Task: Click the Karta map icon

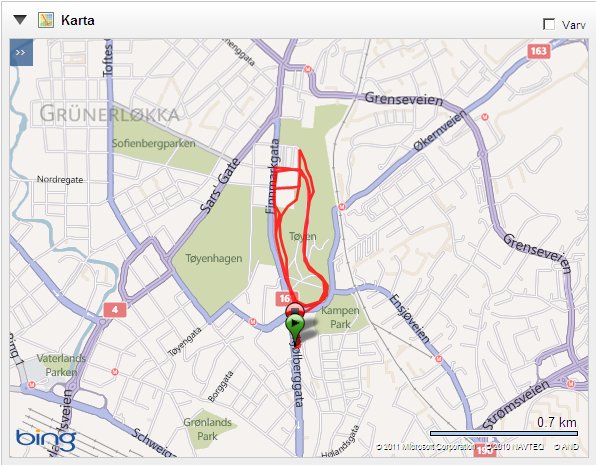Action: point(46,20)
